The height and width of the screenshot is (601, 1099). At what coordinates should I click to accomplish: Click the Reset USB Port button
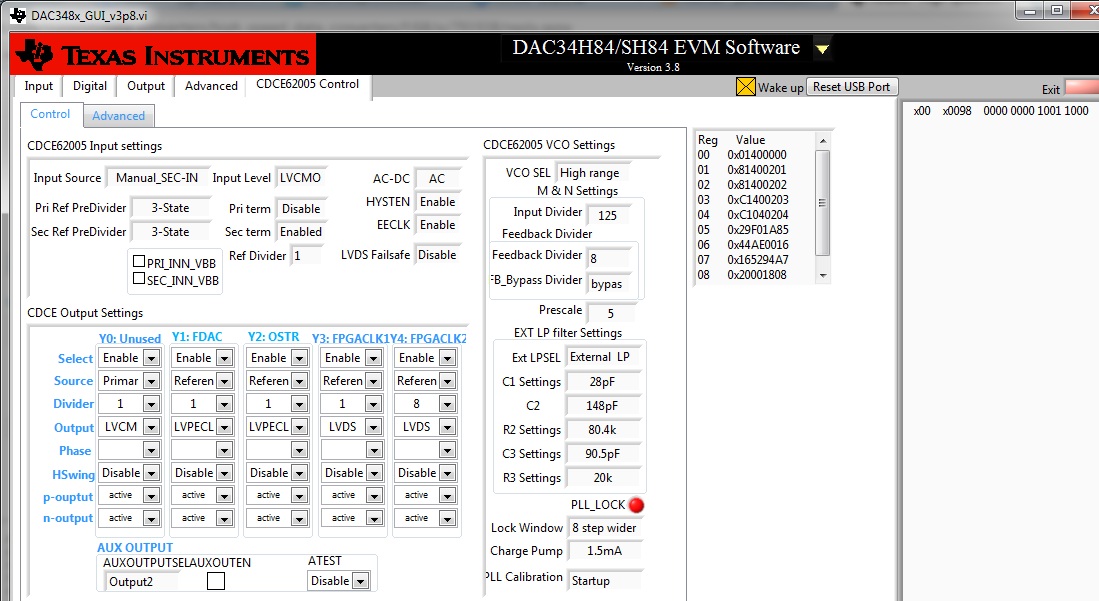click(852, 87)
